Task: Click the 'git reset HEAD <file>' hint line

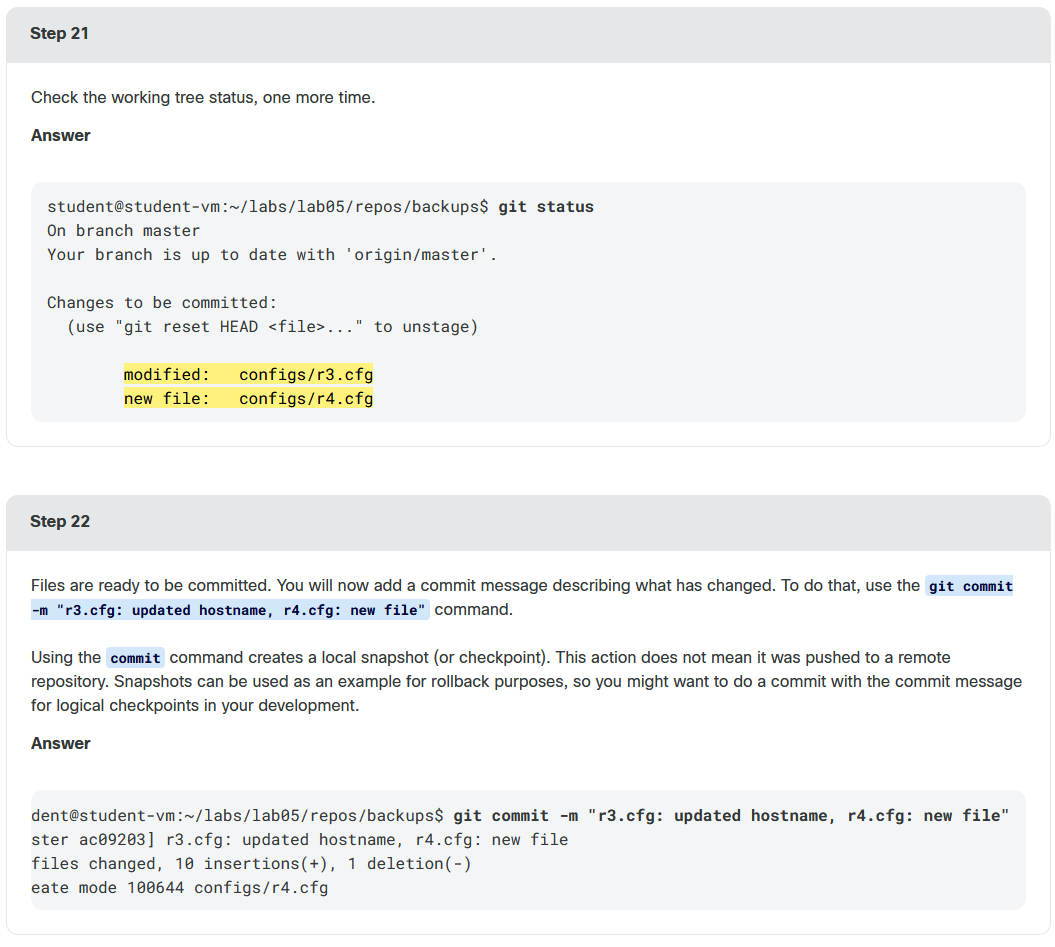Action: (x=272, y=327)
